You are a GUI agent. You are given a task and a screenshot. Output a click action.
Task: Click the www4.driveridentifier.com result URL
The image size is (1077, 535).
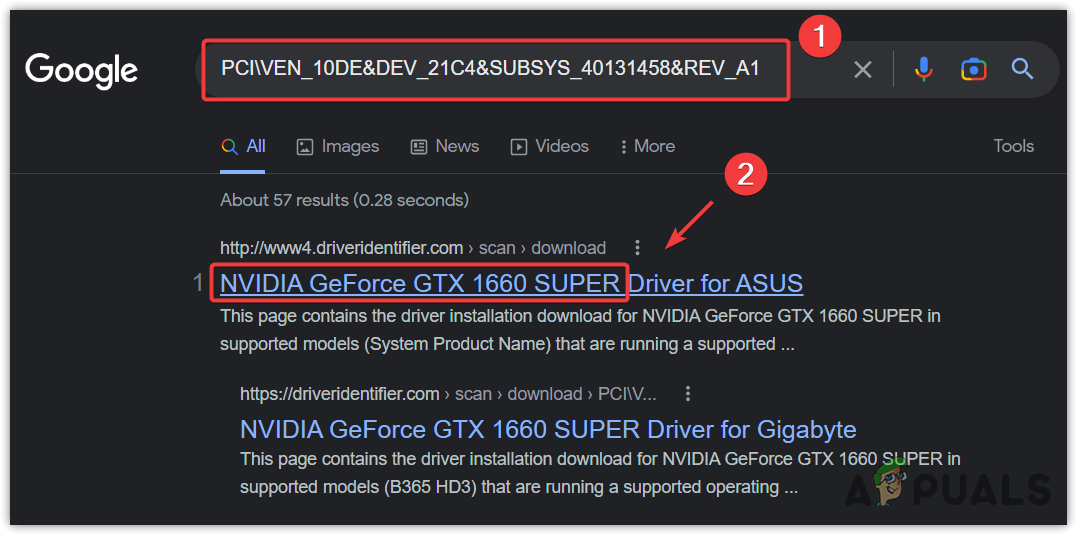point(413,247)
